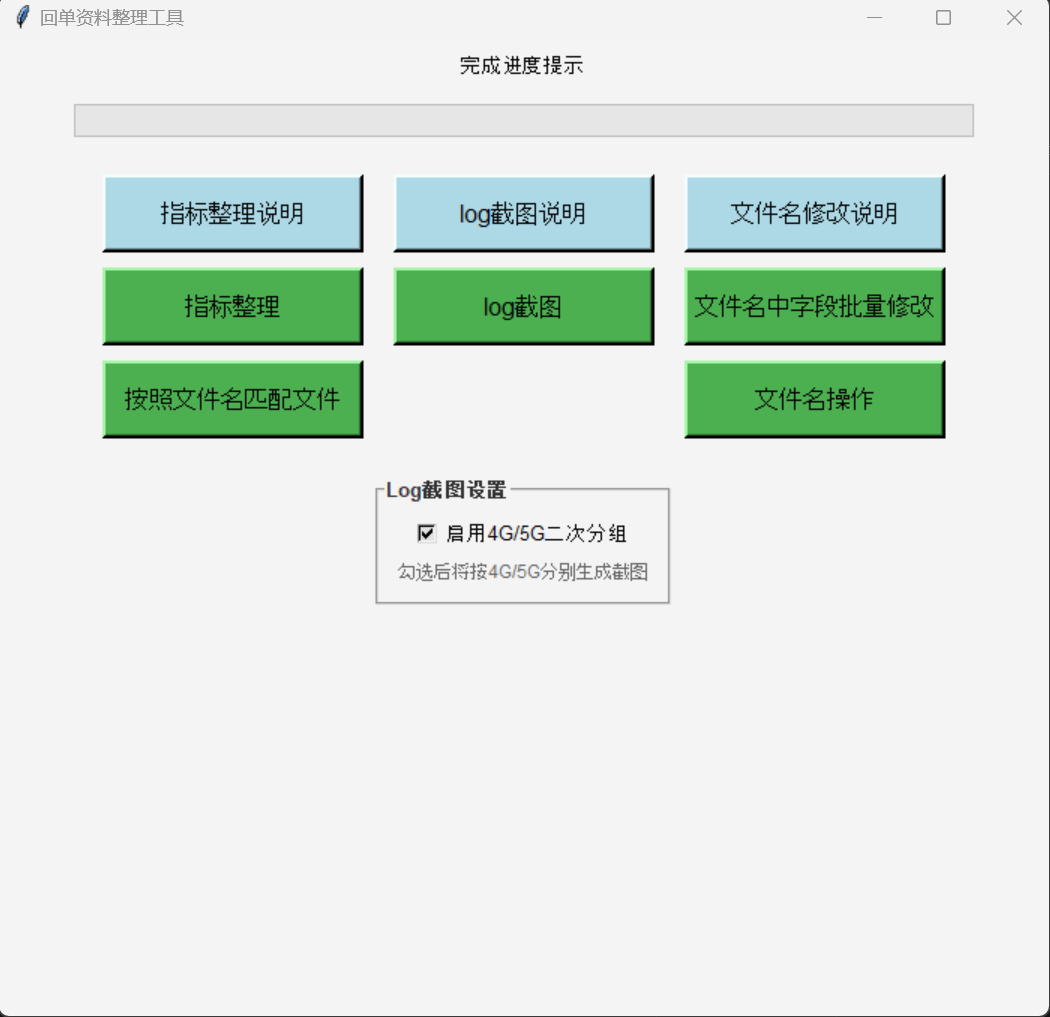The width and height of the screenshot is (1050, 1017).
Task: Open log截图说明 instructions
Action: [x=523, y=211]
